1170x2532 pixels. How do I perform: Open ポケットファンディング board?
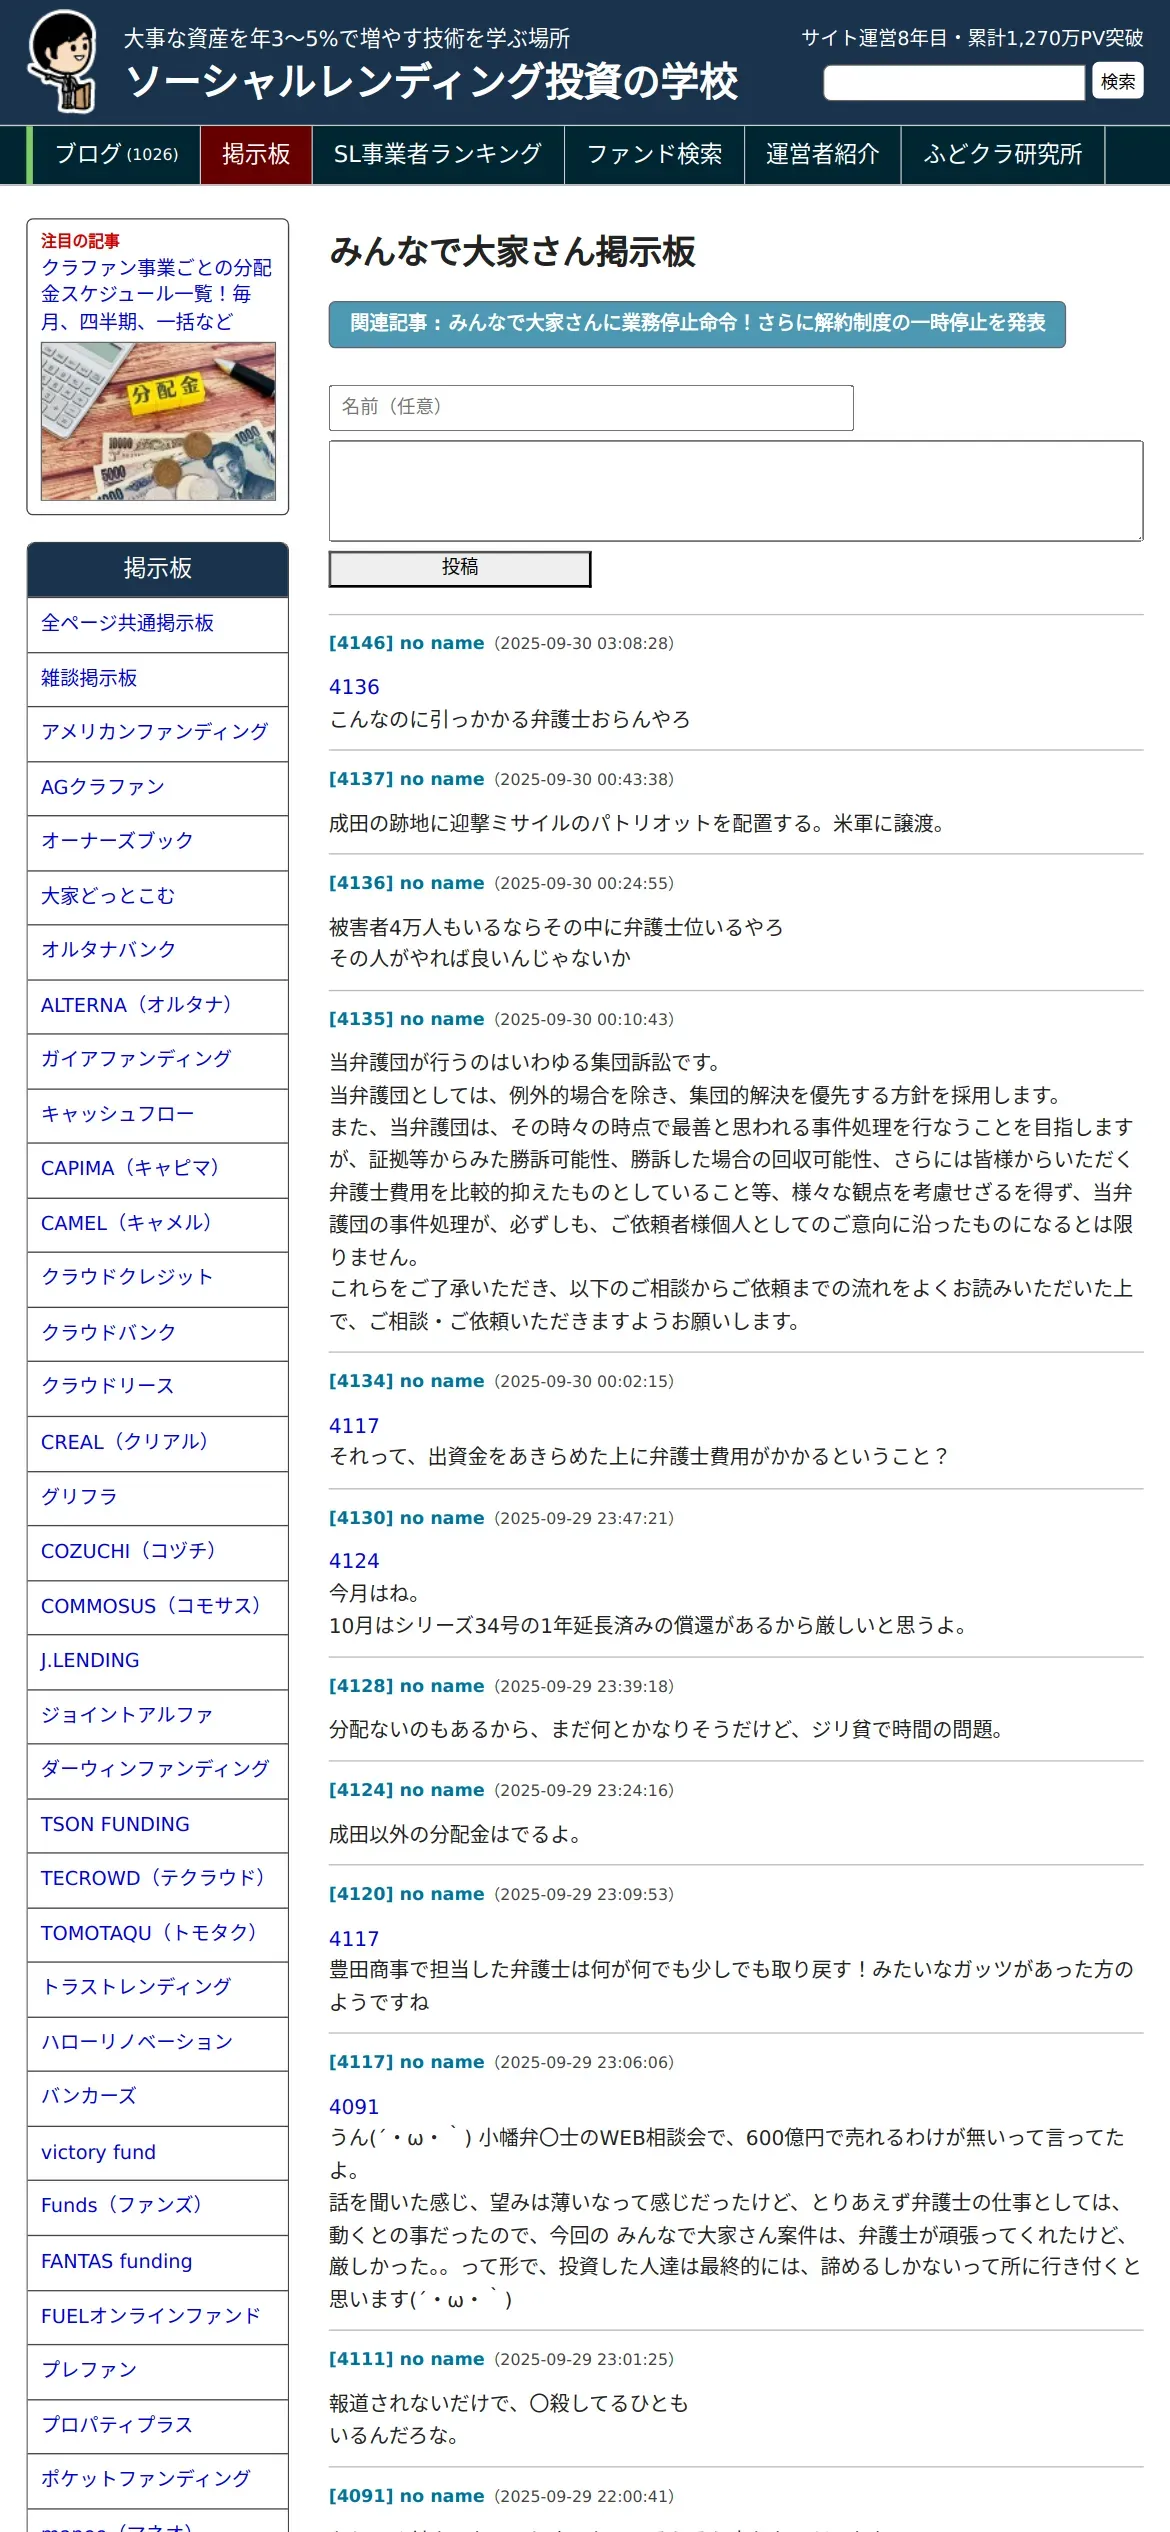tap(158, 2480)
